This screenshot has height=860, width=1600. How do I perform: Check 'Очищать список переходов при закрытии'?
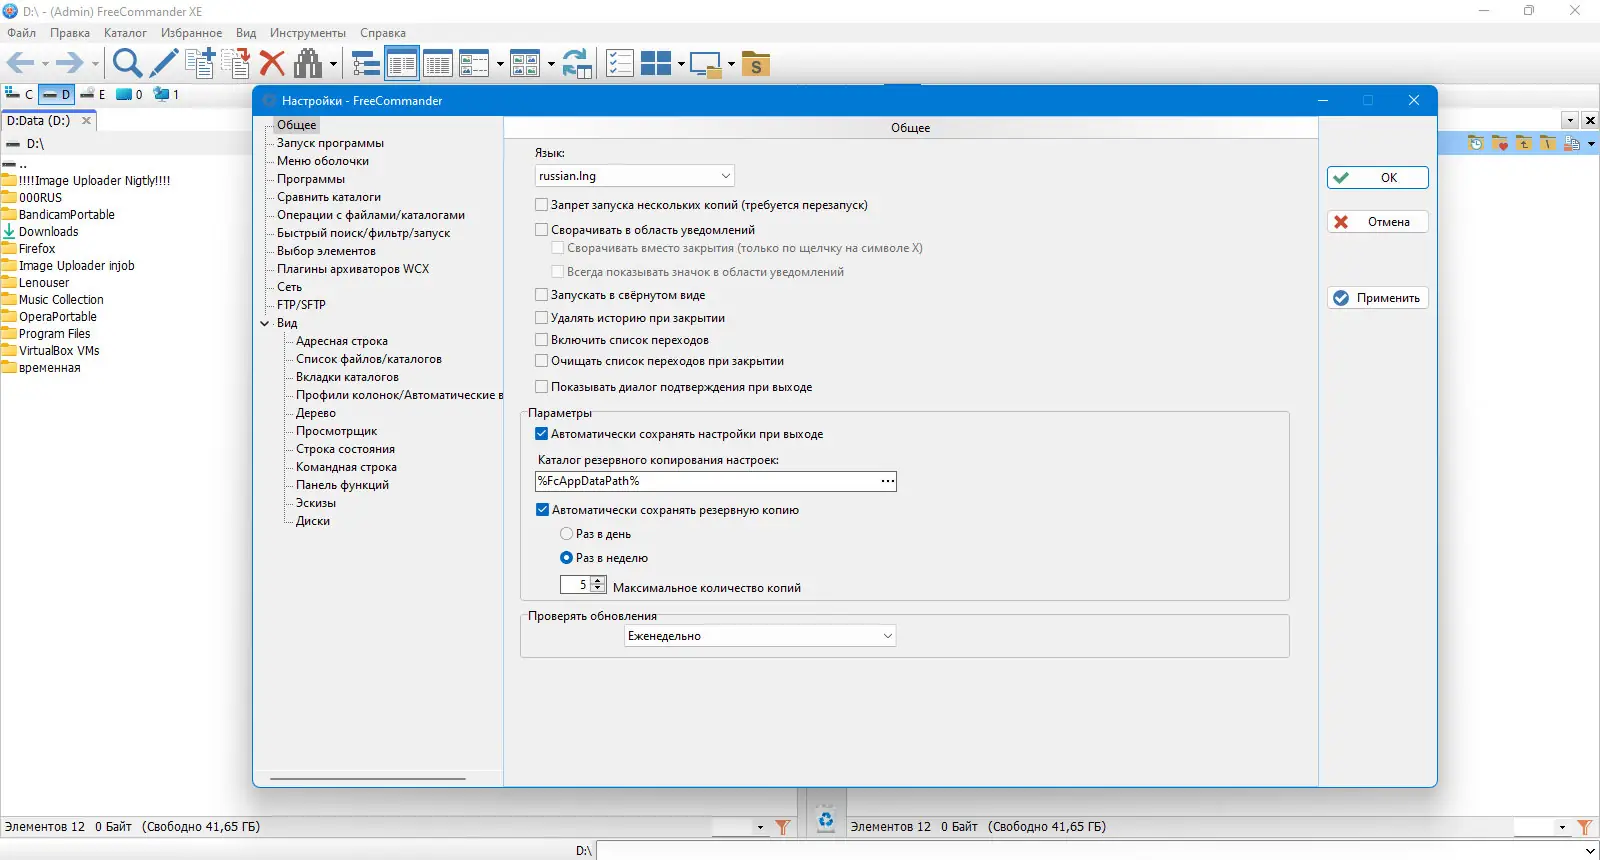(542, 361)
